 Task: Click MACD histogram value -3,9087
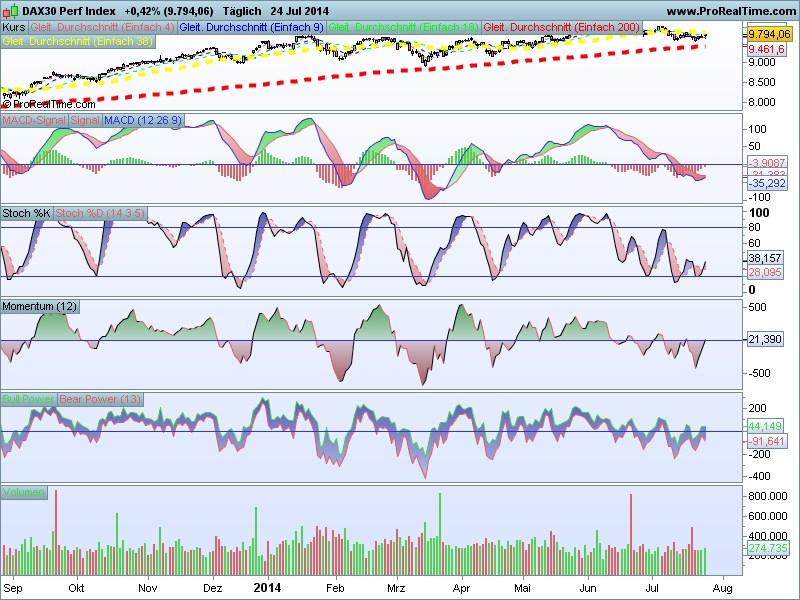point(767,163)
